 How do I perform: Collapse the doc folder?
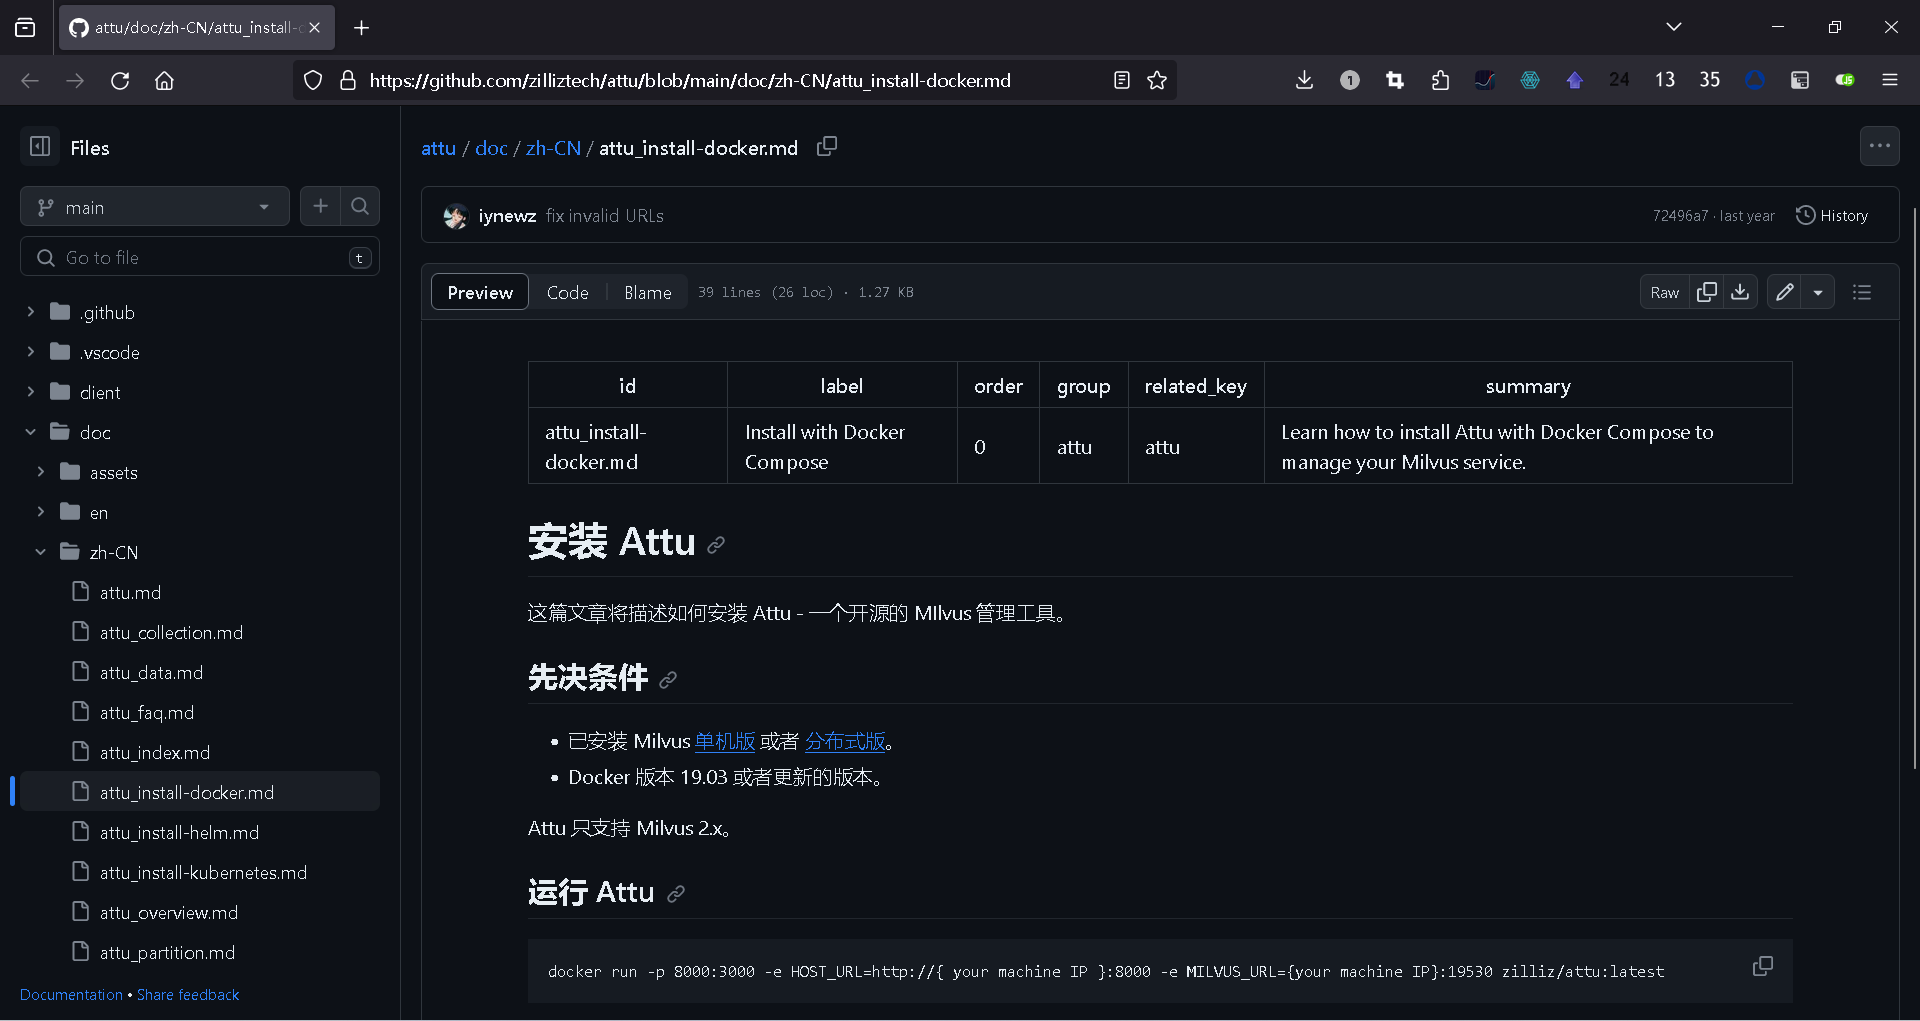pyautogui.click(x=30, y=432)
